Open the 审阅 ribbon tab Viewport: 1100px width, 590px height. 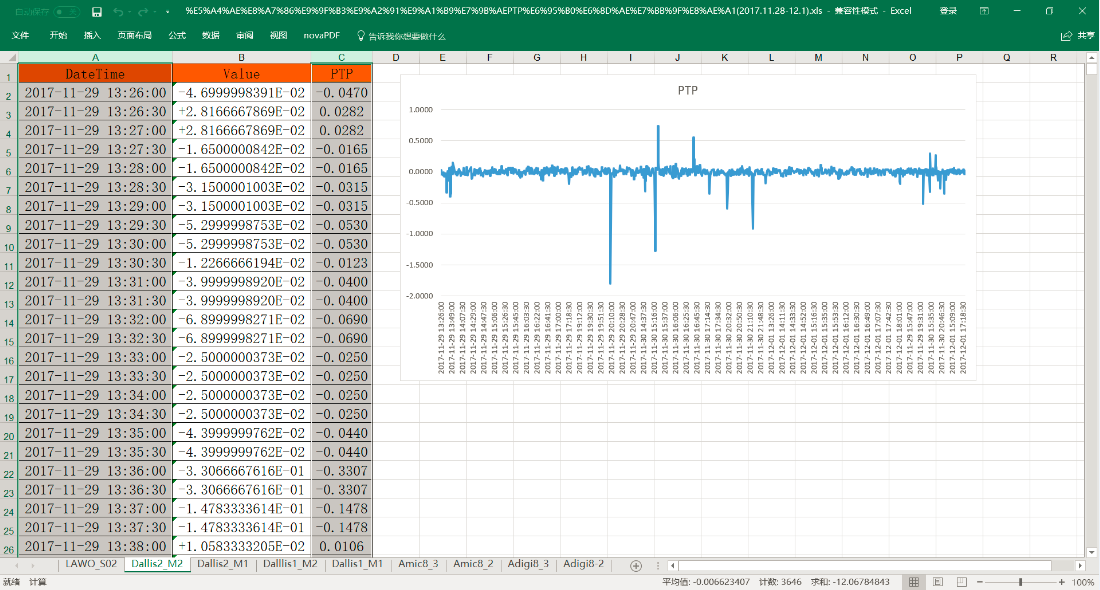coord(245,35)
